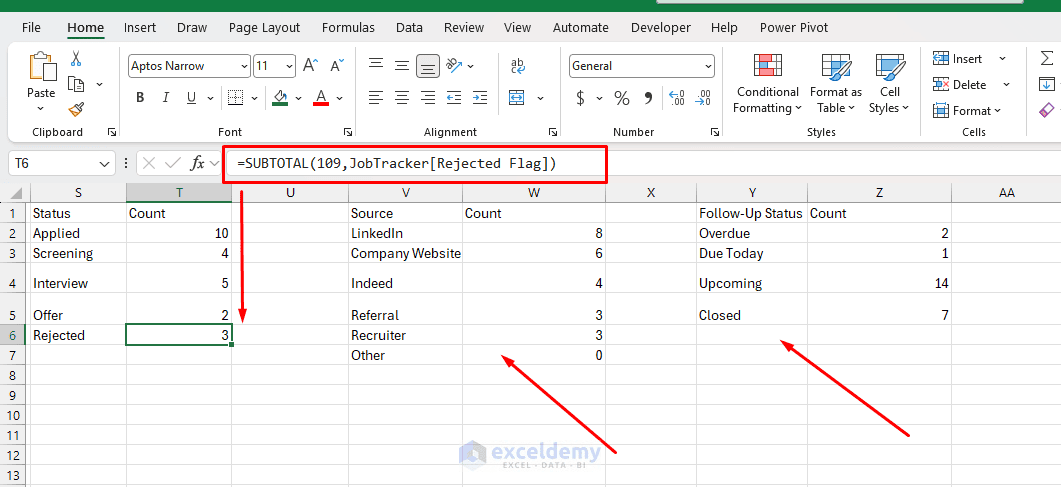The height and width of the screenshot is (487, 1061).
Task: Open Number format dialog launcher
Action: (714, 132)
